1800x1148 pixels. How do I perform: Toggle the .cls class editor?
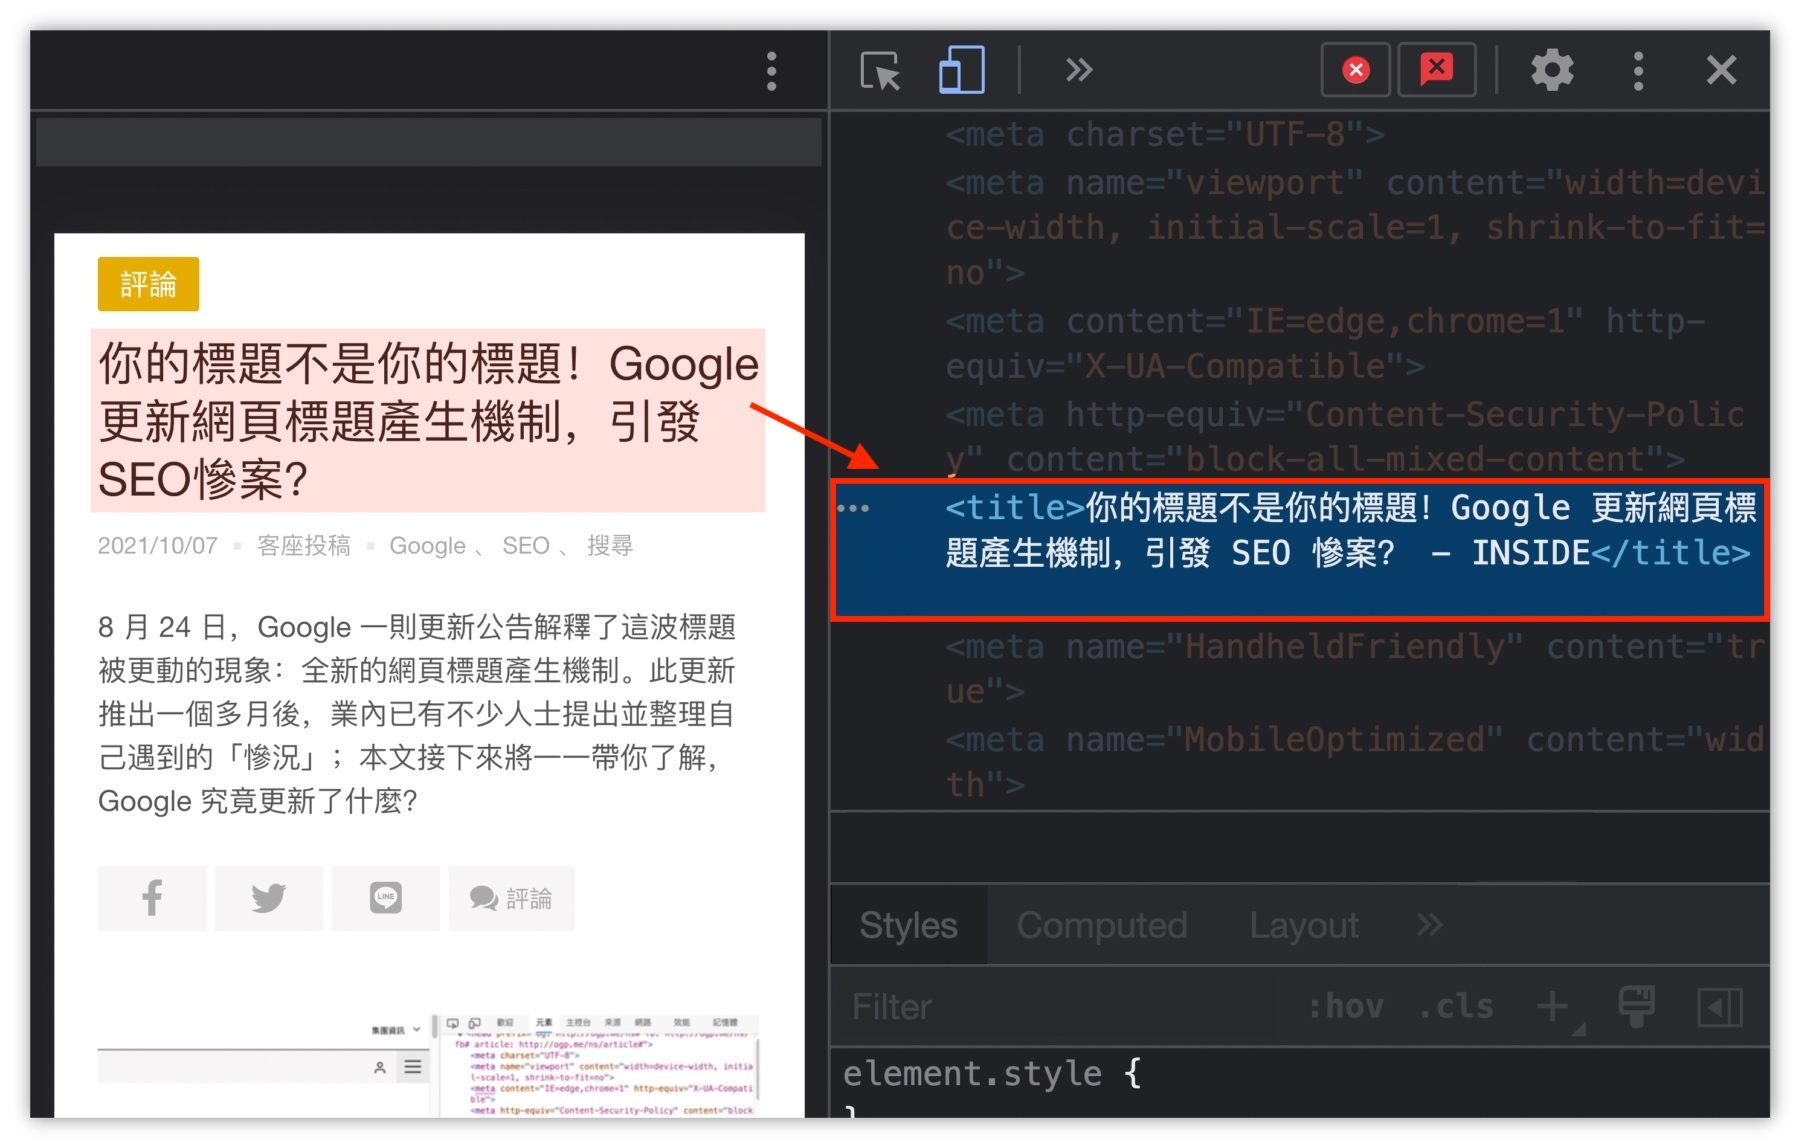(1456, 1006)
